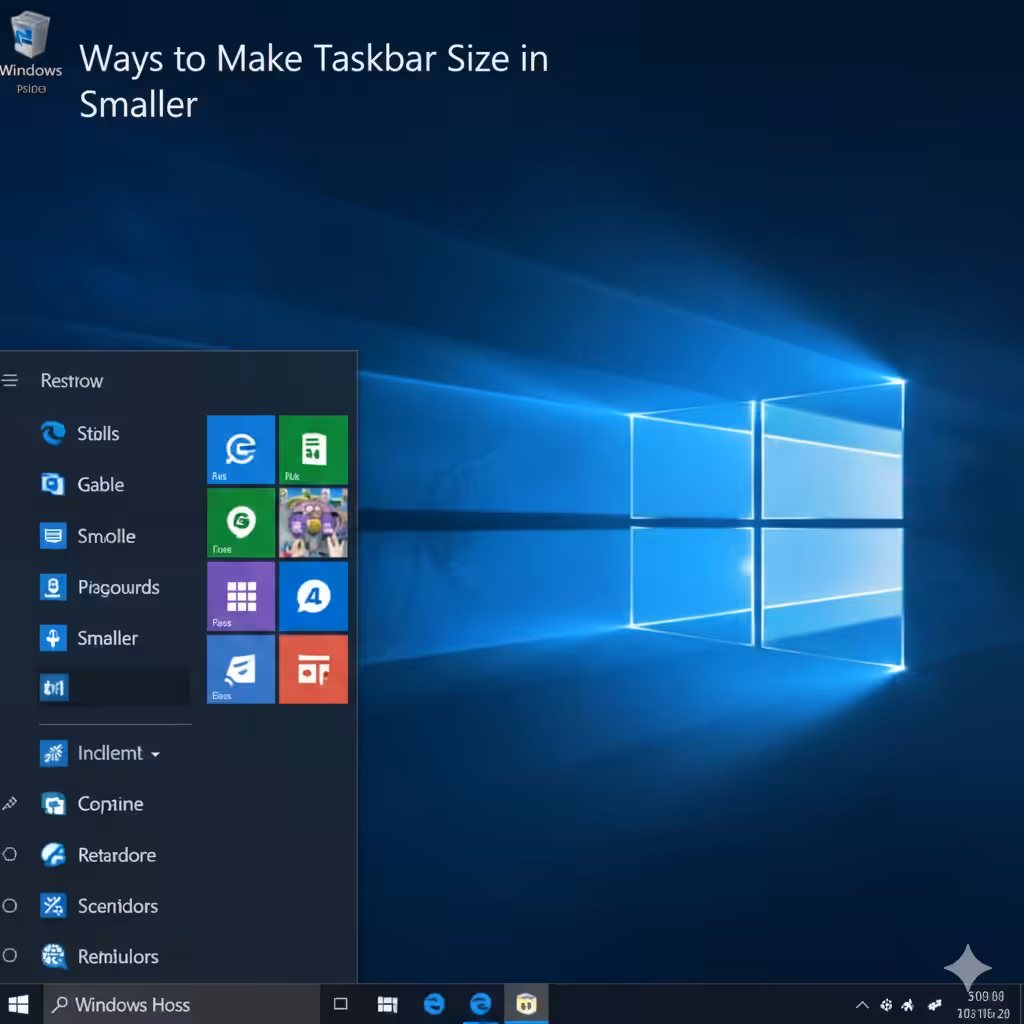Launch the first Edge icon in taskbar
The width and height of the screenshot is (1024, 1024).
coord(434,1004)
